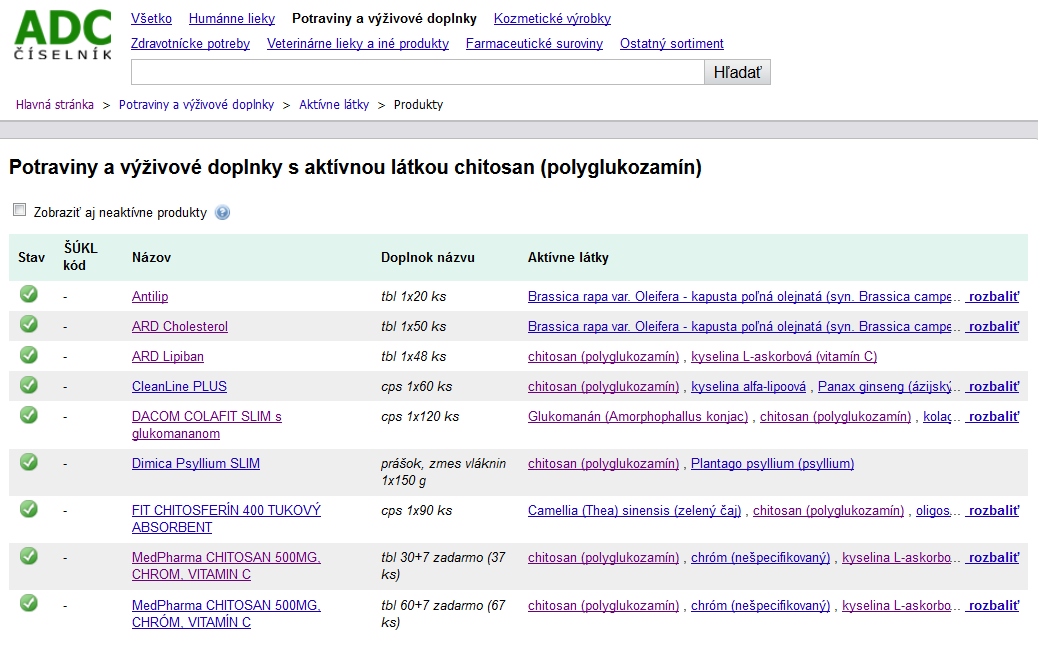
Task: Open the ARD Cholesterol product
Action: (x=180, y=326)
